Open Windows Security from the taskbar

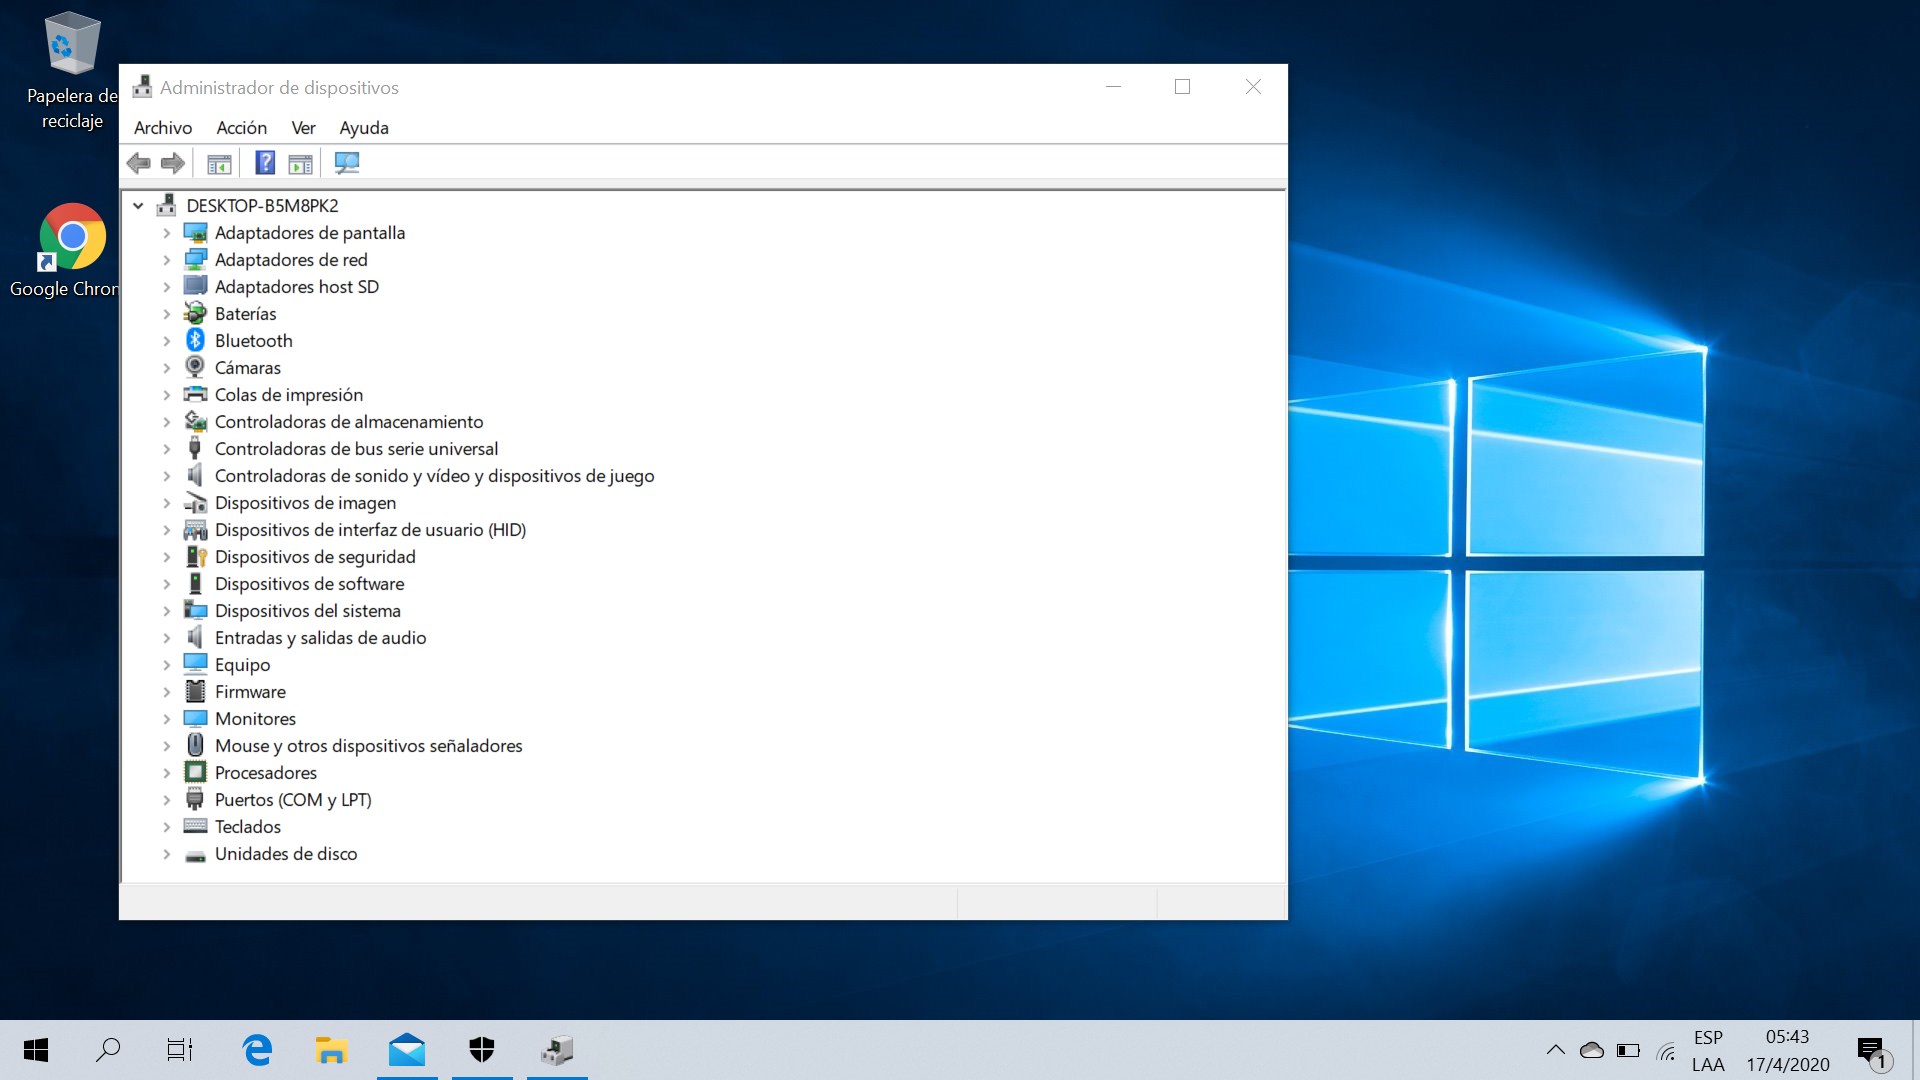tap(482, 1050)
